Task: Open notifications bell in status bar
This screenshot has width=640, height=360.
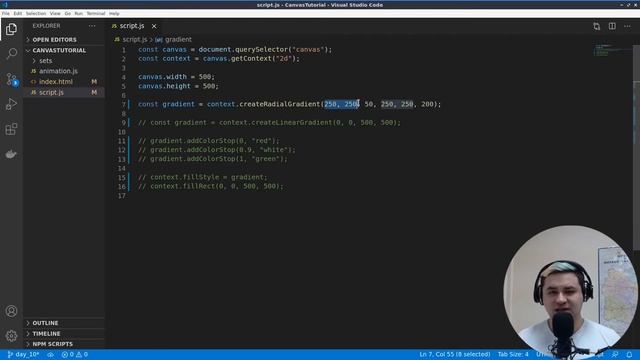Action: 629,354
